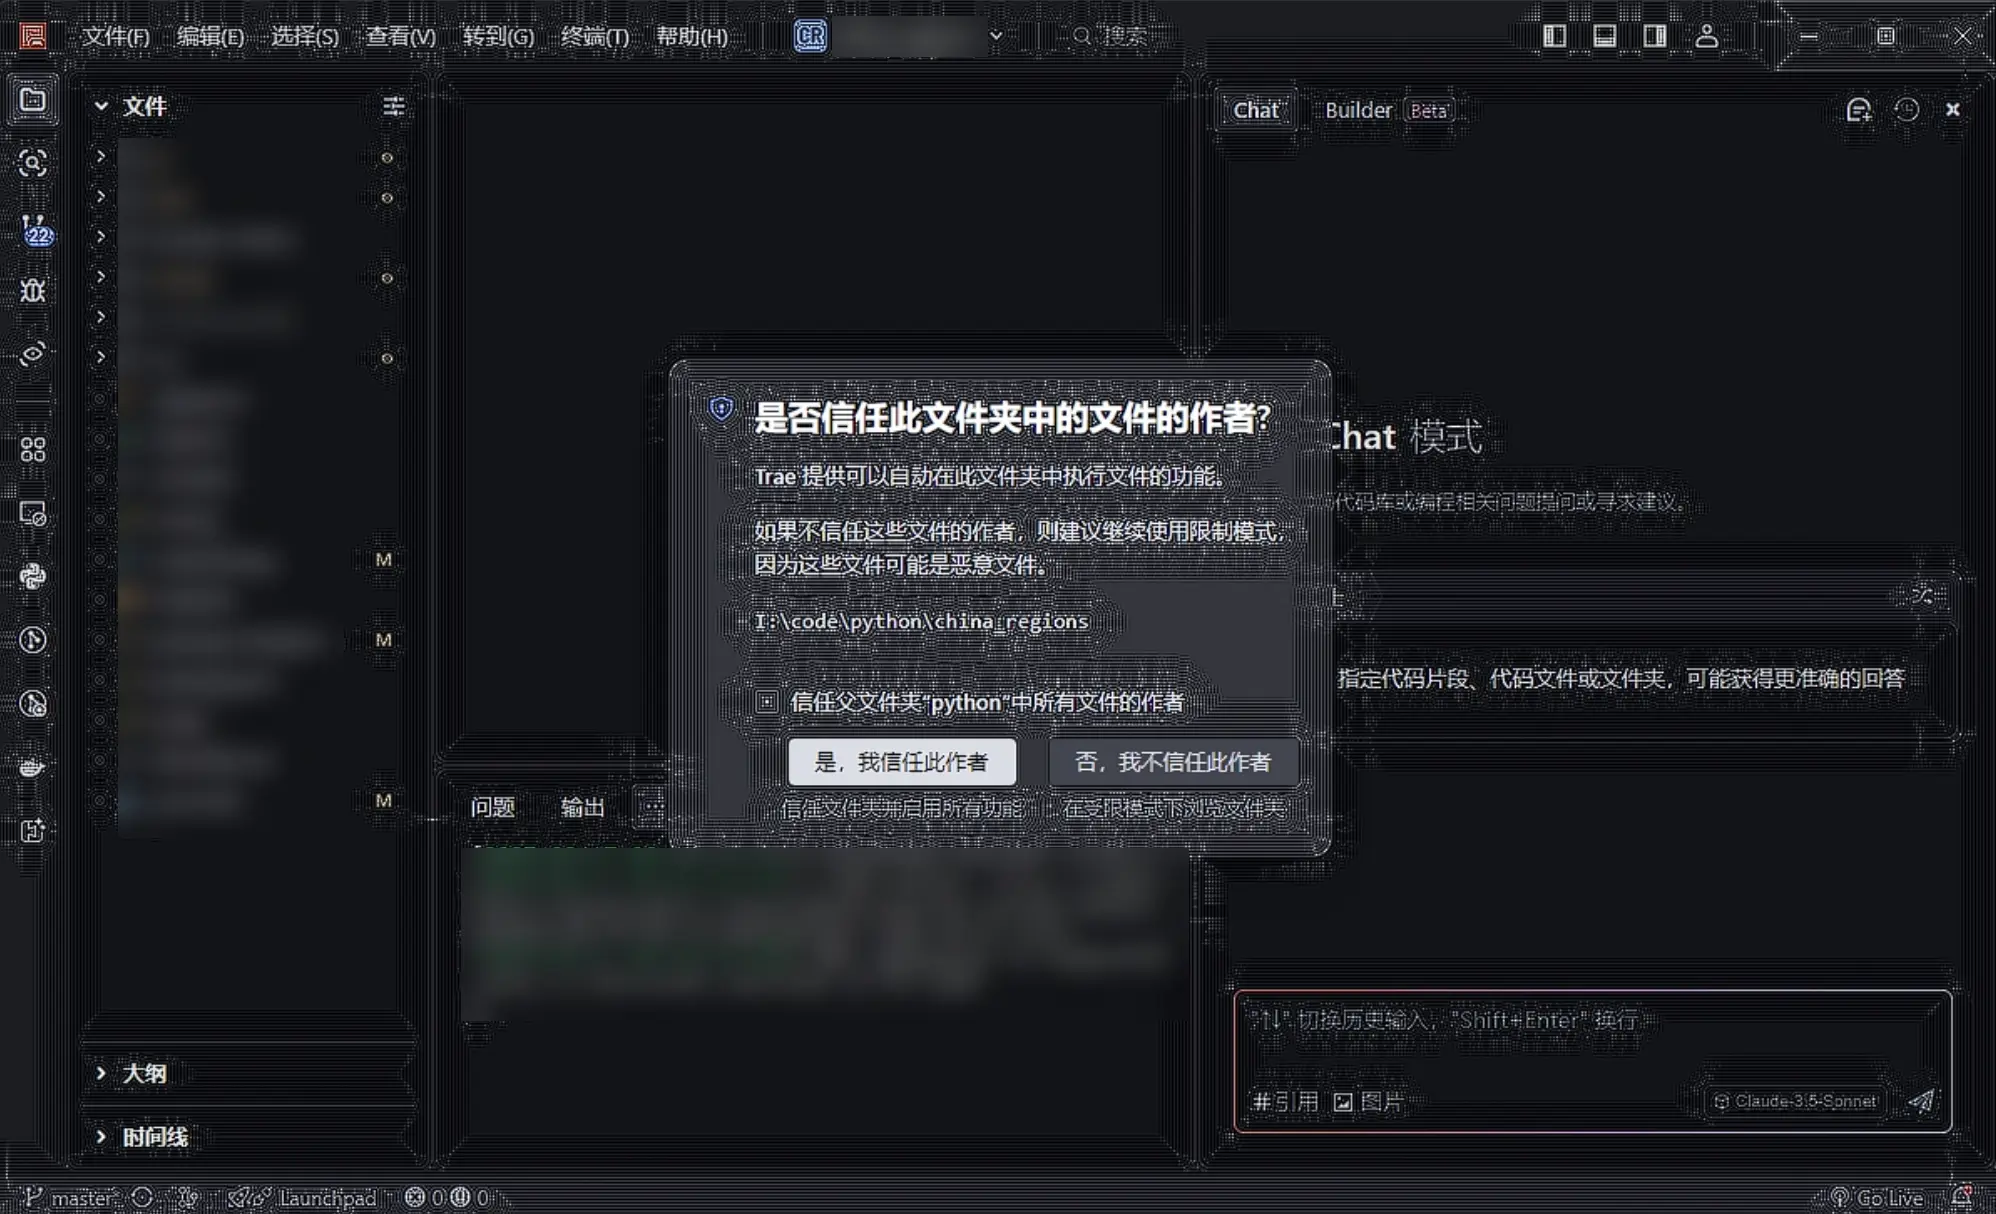The height and width of the screenshot is (1214, 1996).
Task: Open the Docker whale sidebar icon
Action: click(x=33, y=768)
